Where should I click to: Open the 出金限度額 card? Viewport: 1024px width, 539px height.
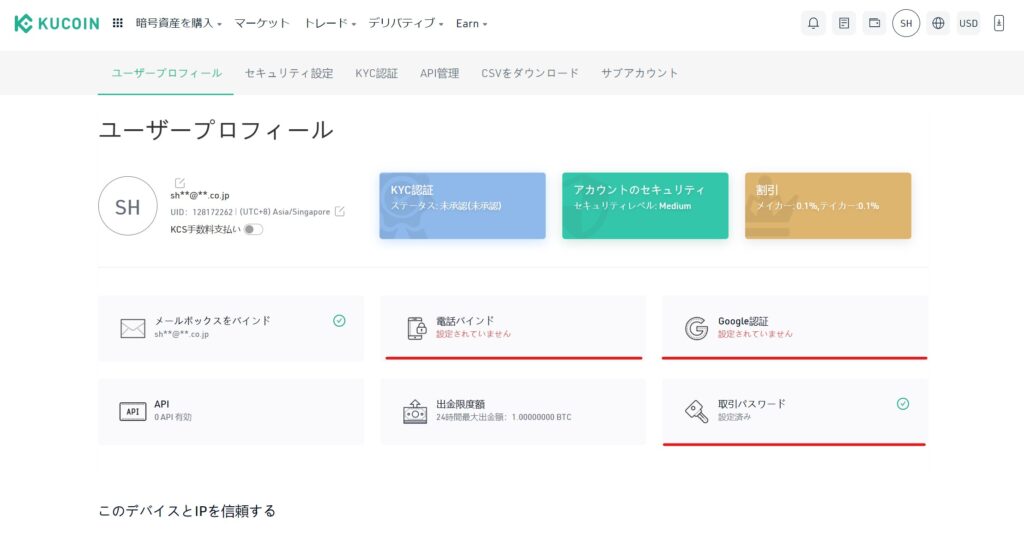click(513, 412)
